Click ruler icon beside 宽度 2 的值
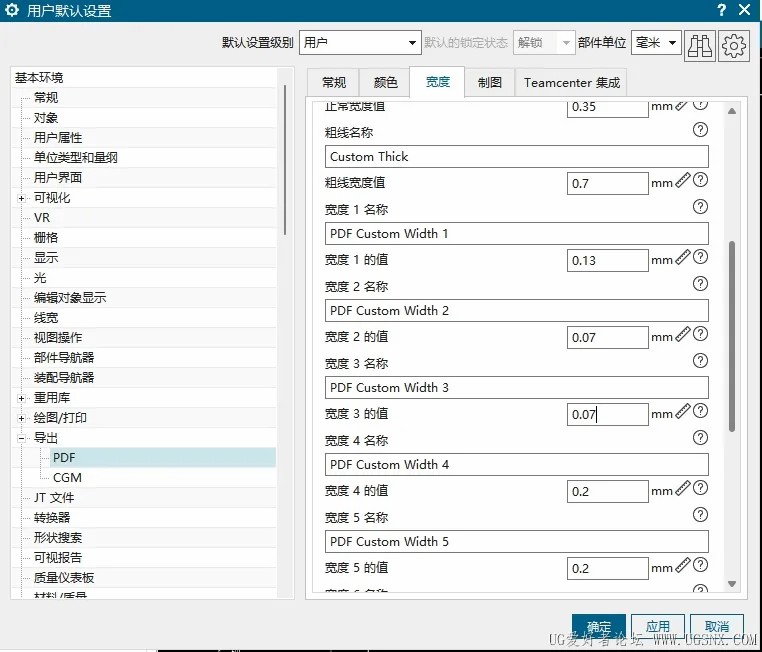Screen dimensions: 762x652 click(x=683, y=334)
